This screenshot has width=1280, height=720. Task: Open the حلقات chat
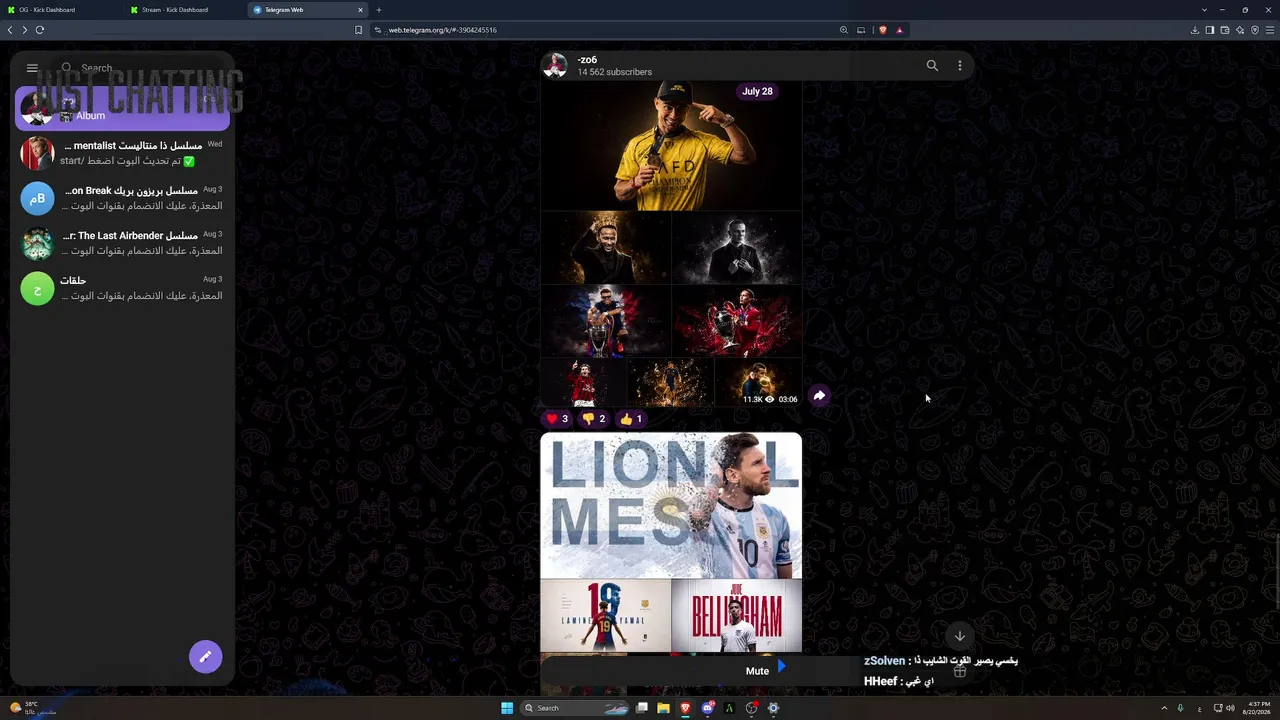coord(123,288)
